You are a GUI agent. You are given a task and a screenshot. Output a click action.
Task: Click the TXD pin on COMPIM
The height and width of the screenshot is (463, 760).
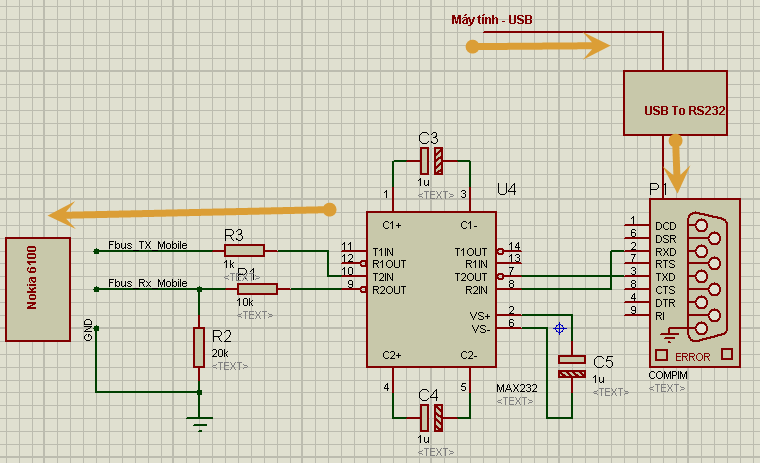click(665, 277)
